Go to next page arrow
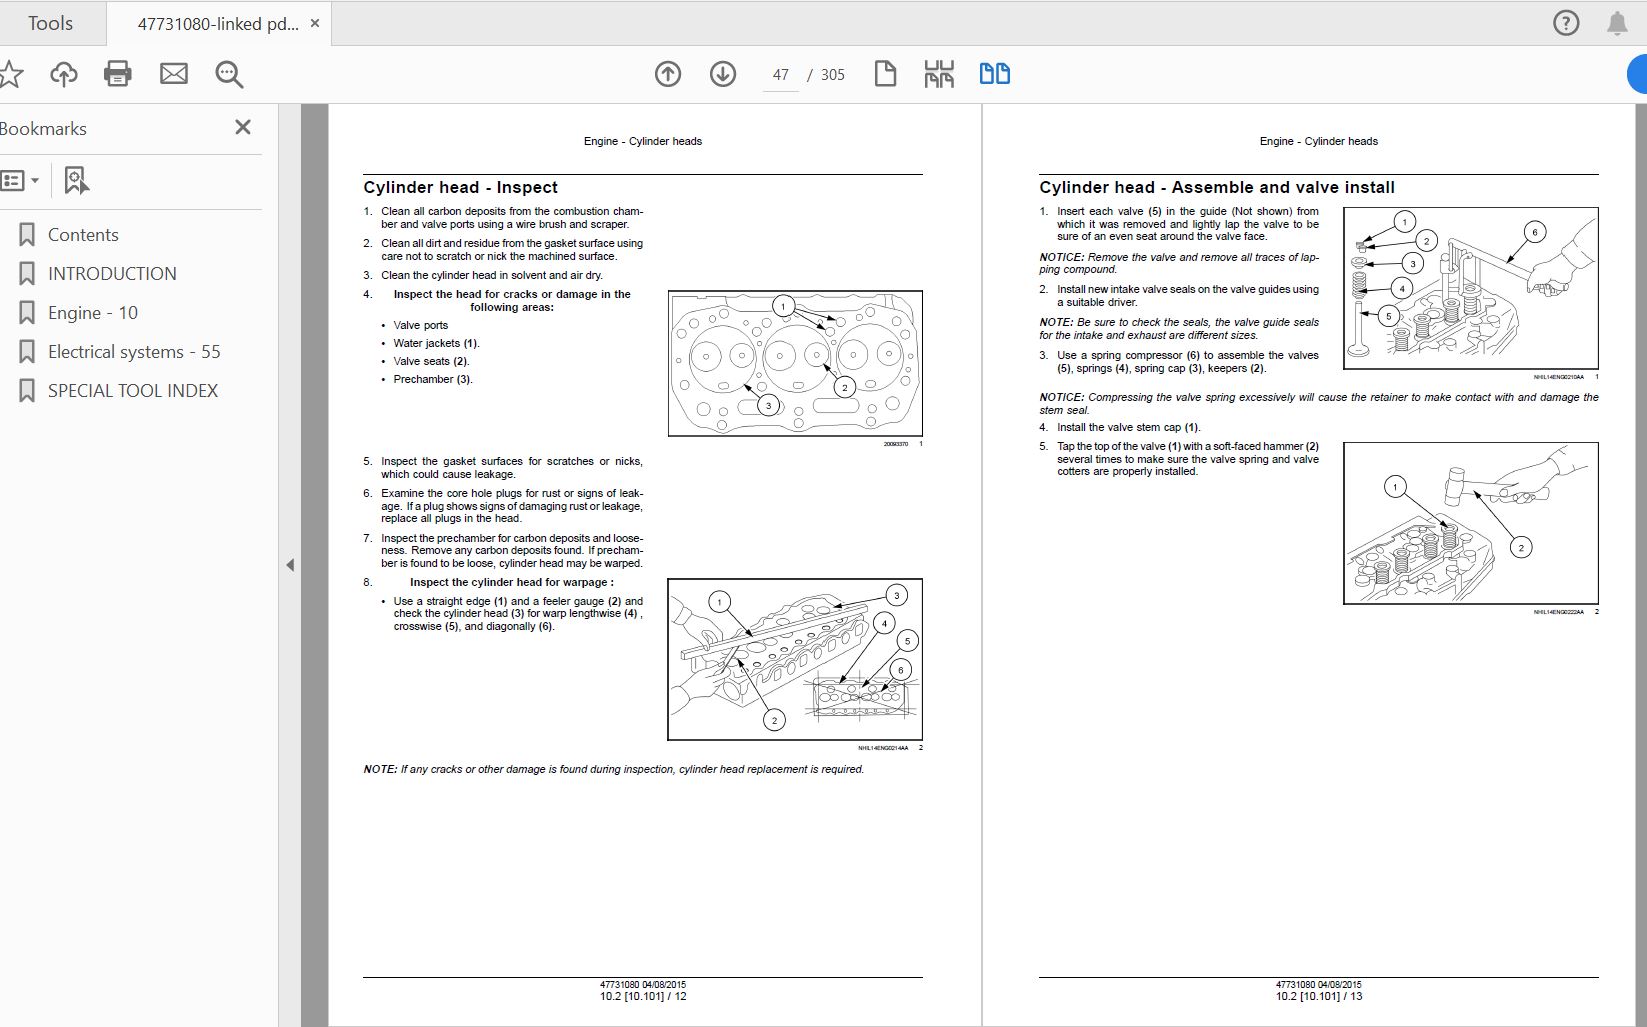 click(x=723, y=74)
